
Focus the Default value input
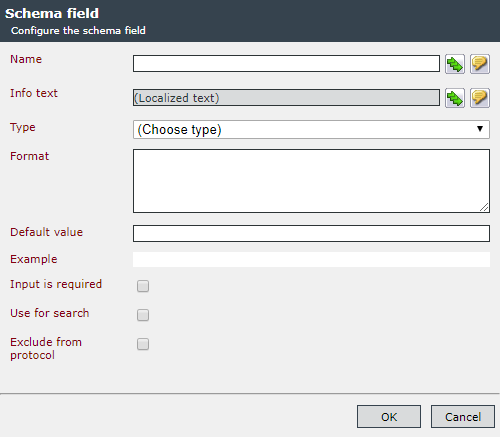[x=311, y=233]
